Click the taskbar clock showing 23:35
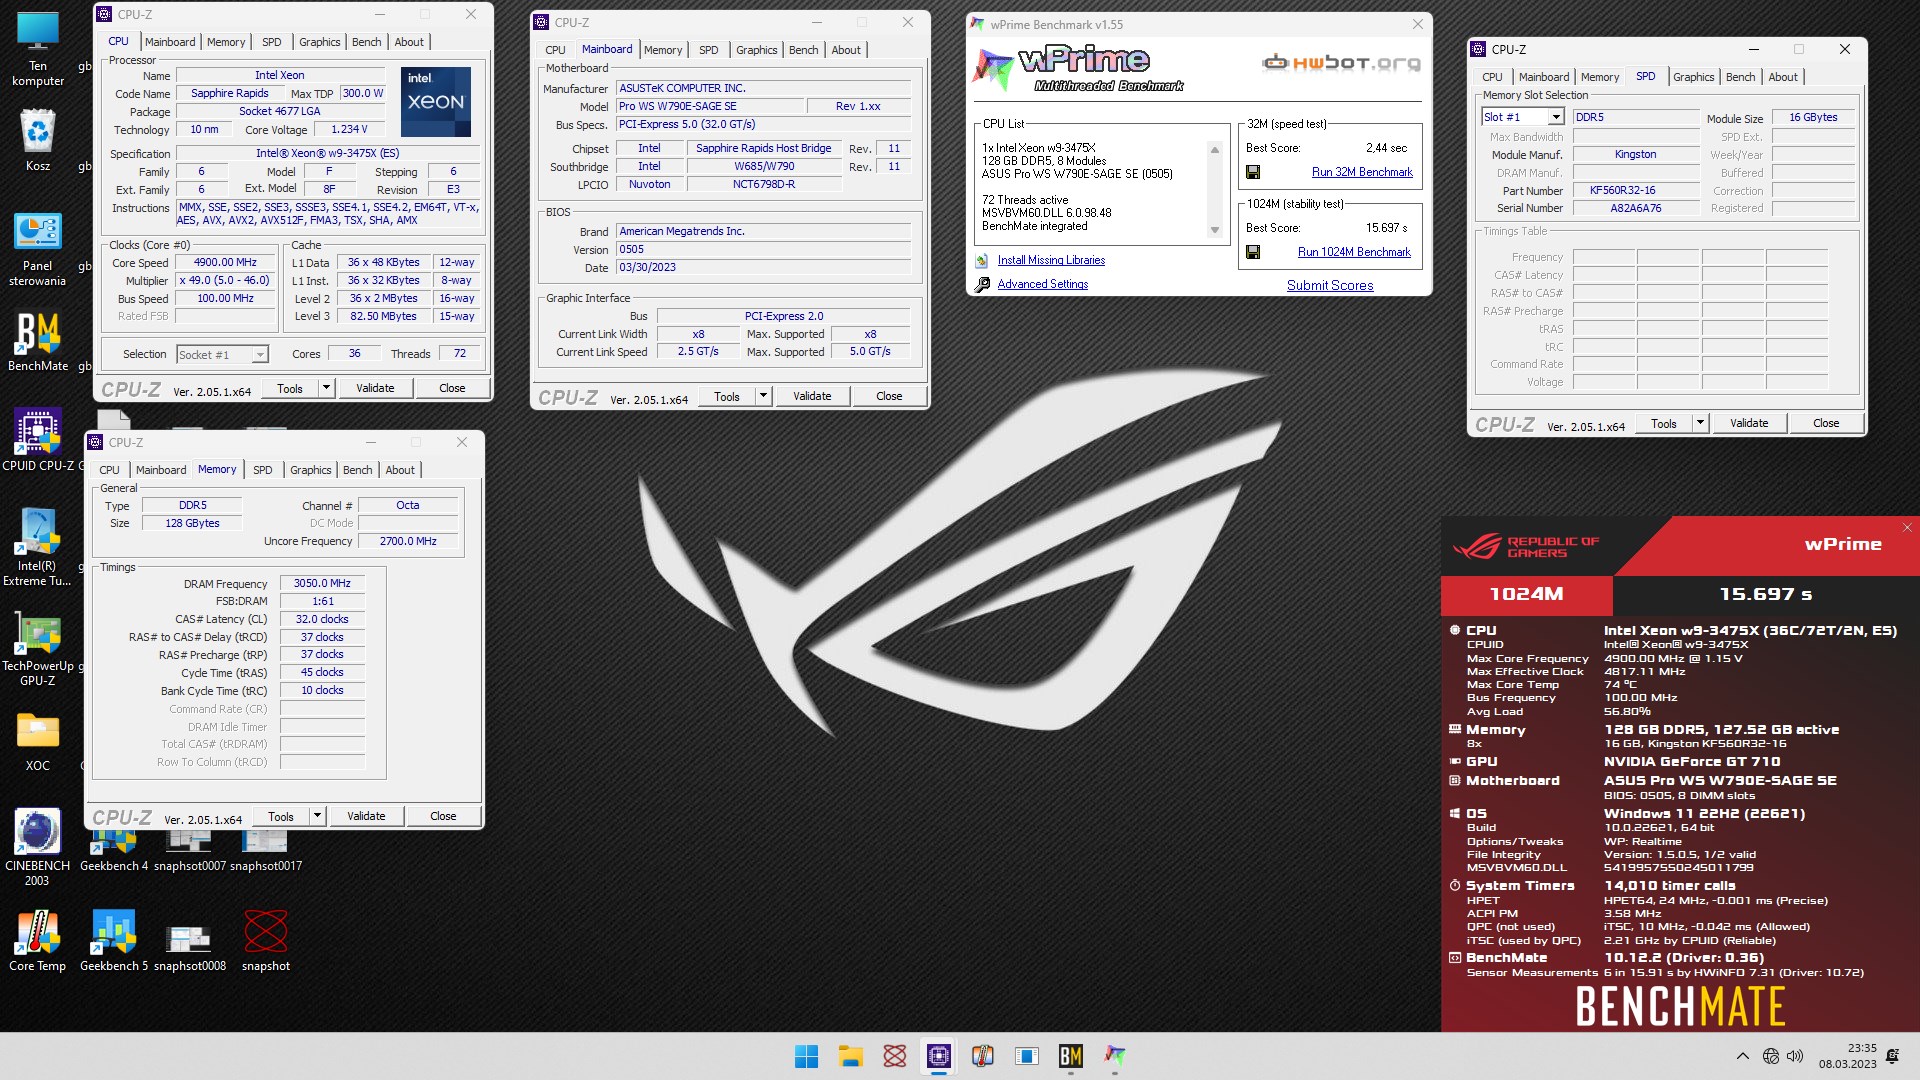Screen dimensions: 1920x1080 1847,1056
